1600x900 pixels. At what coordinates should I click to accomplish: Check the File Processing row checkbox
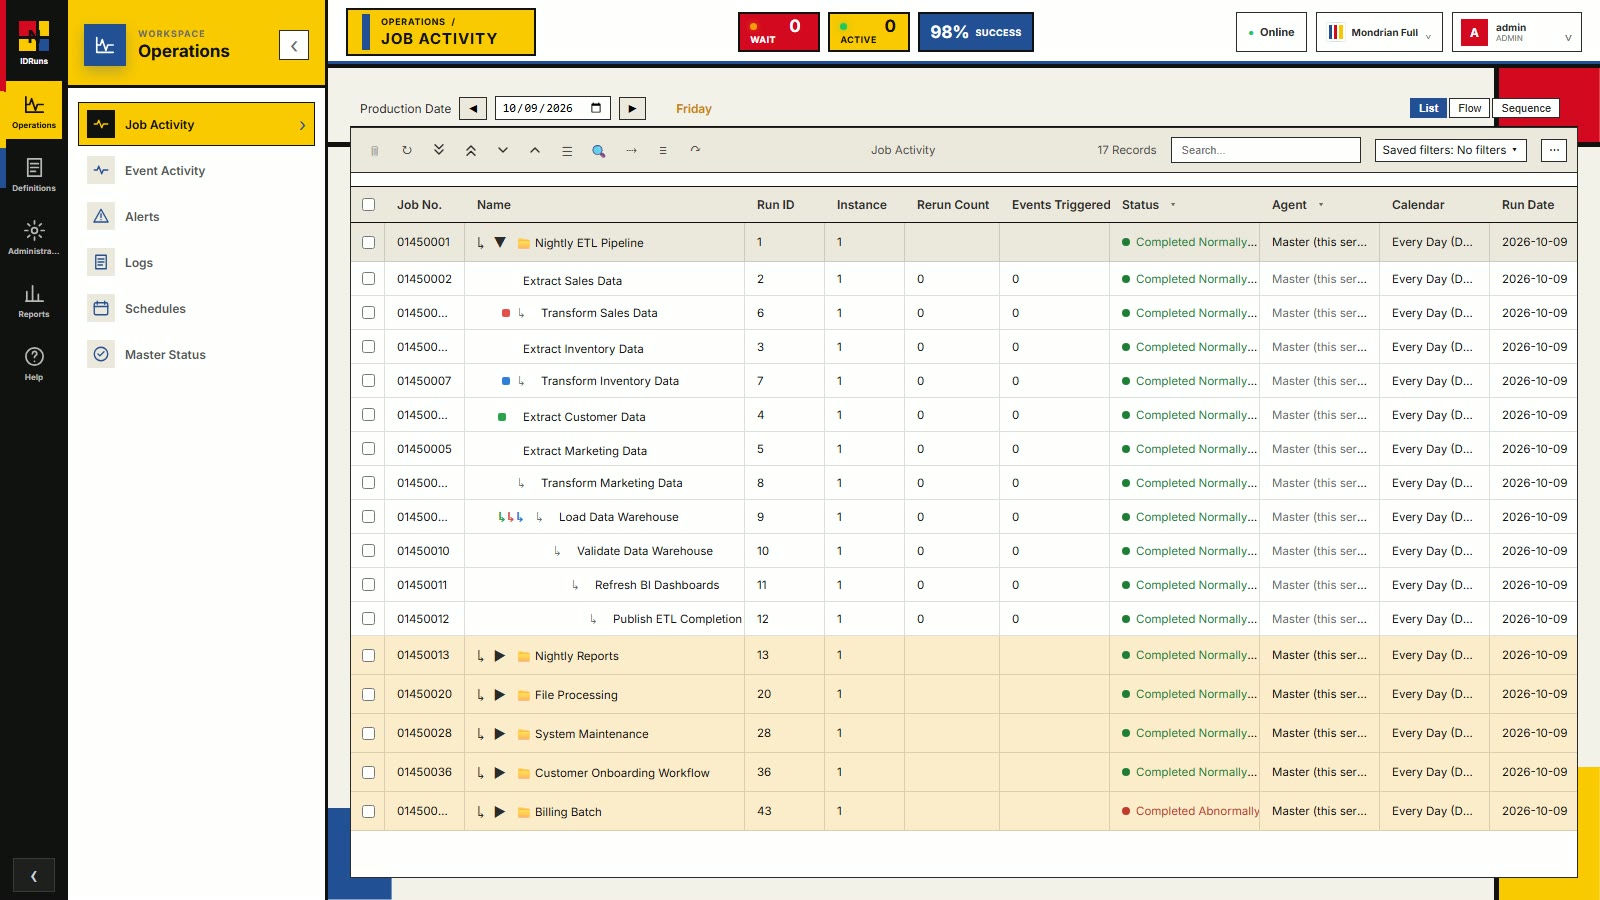coord(368,694)
